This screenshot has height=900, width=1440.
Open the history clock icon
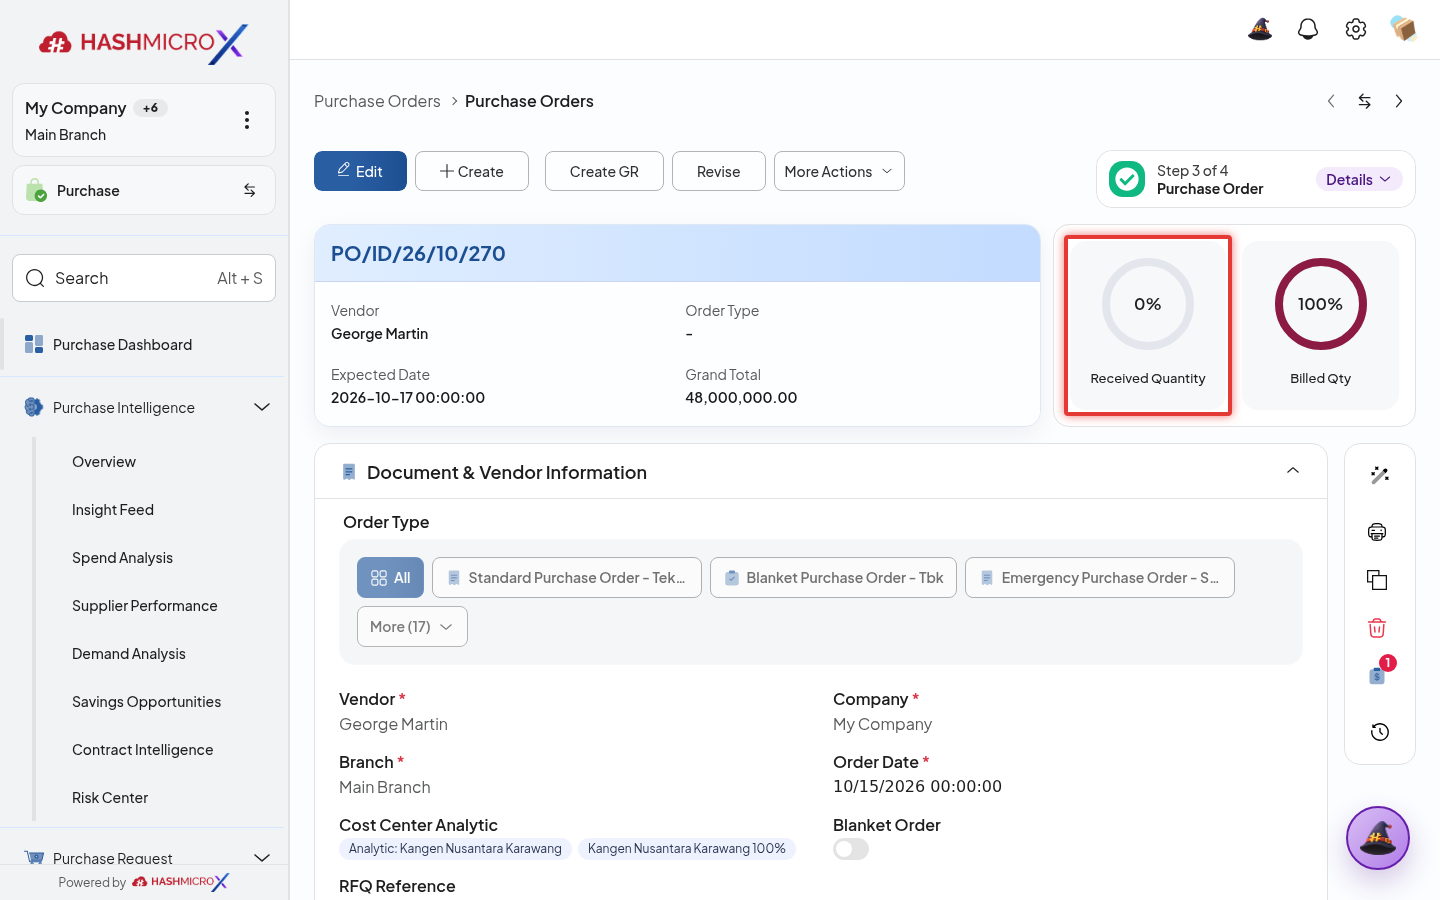(x=1380, y=732)
